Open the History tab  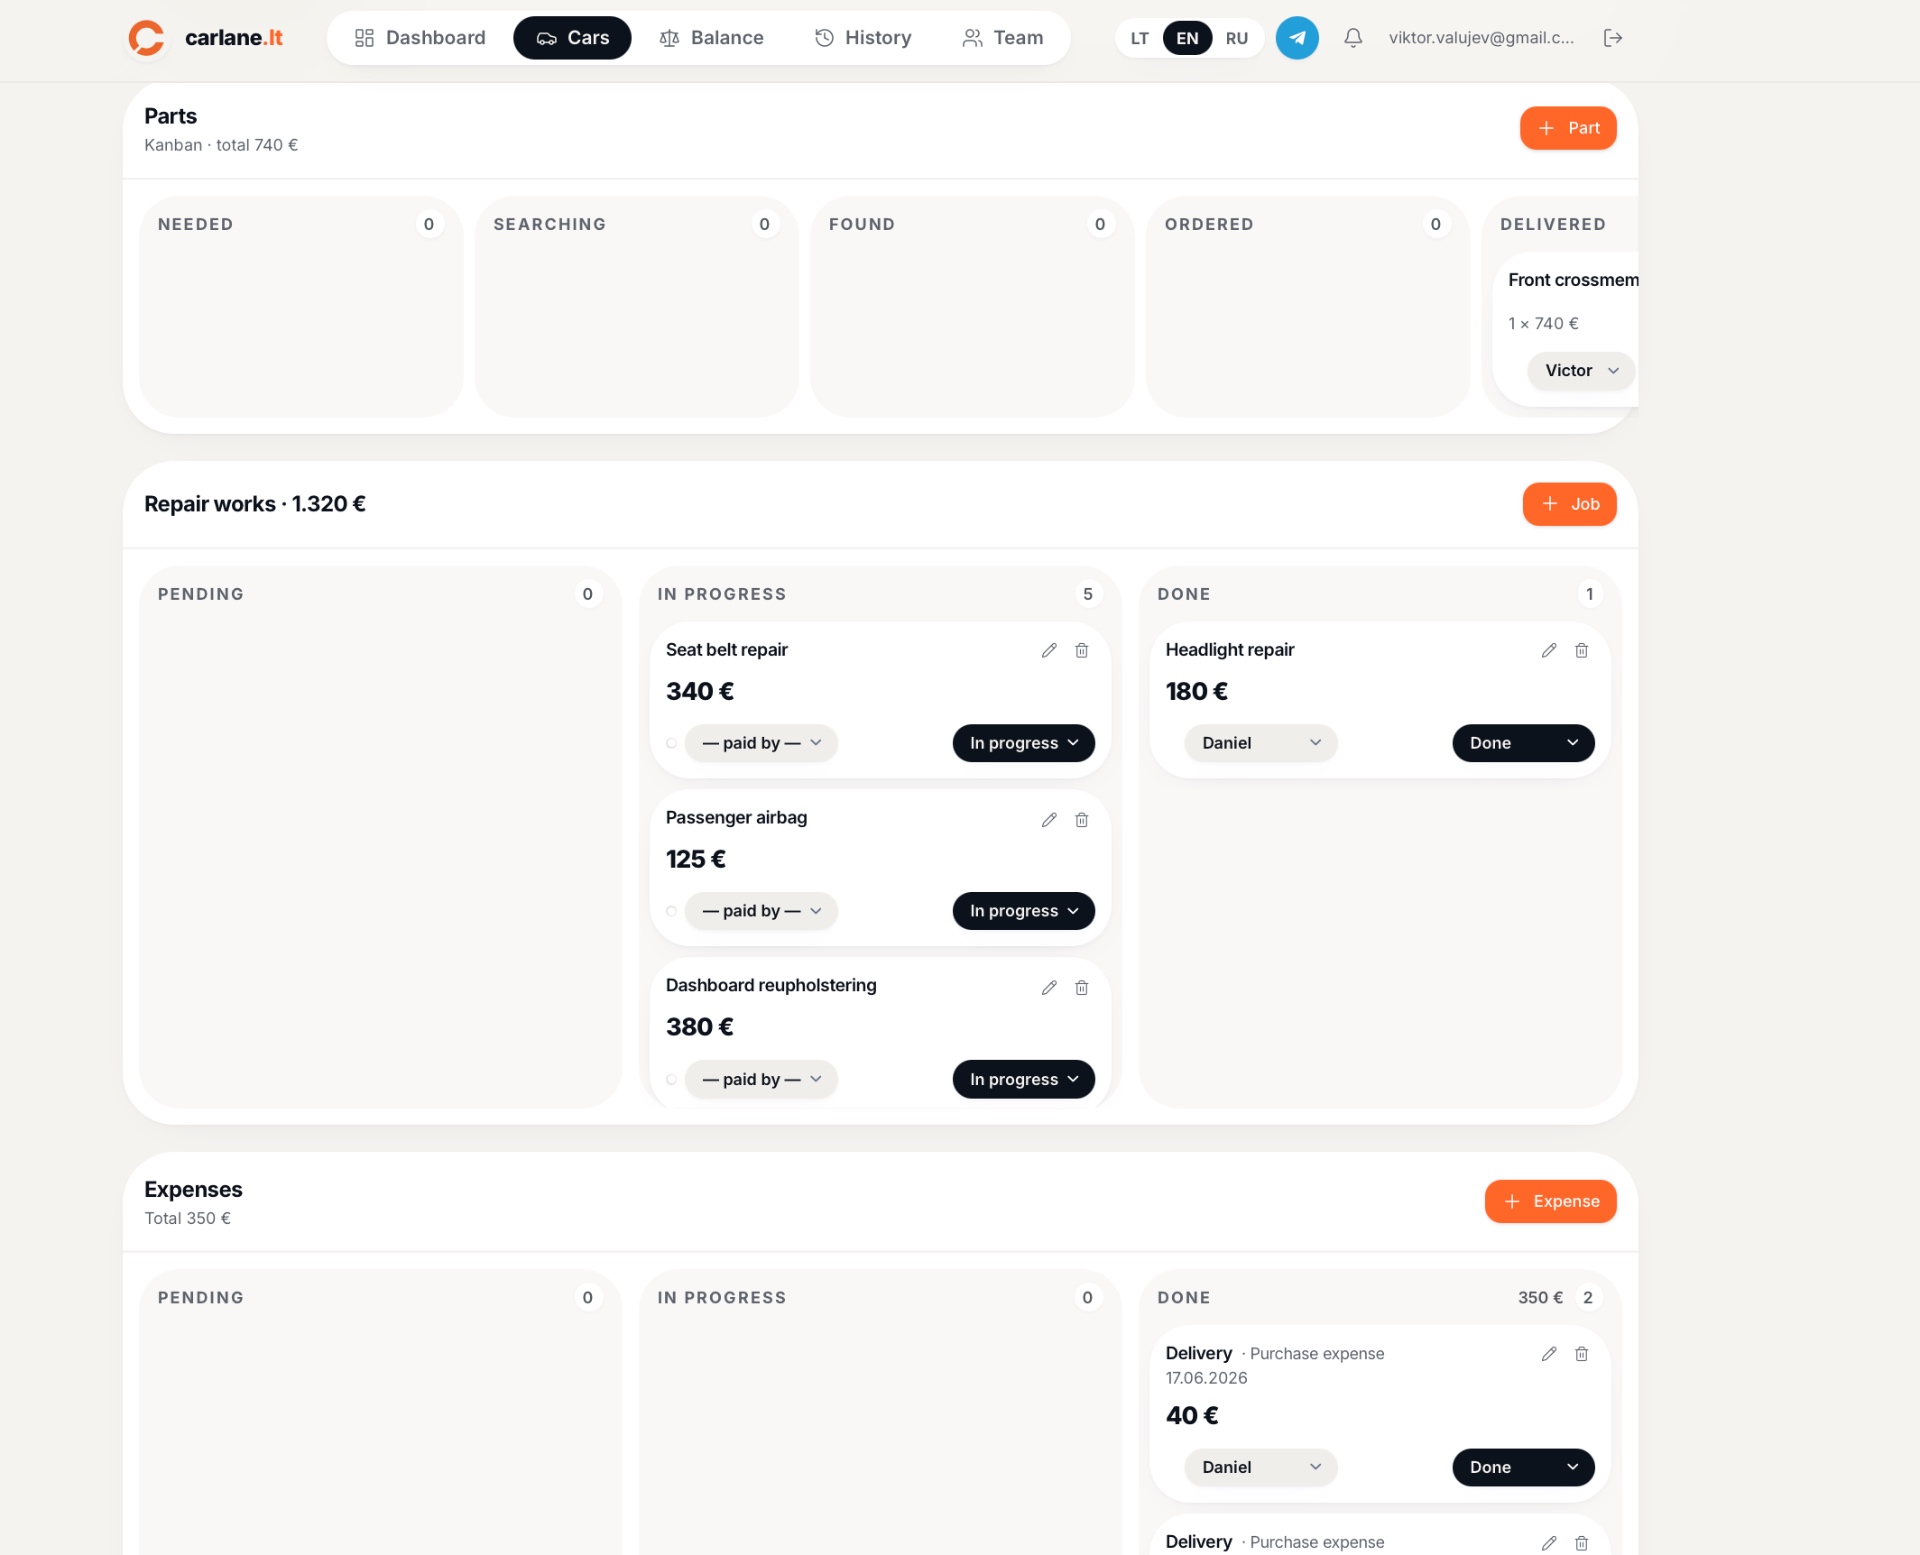tap(863, 38)
